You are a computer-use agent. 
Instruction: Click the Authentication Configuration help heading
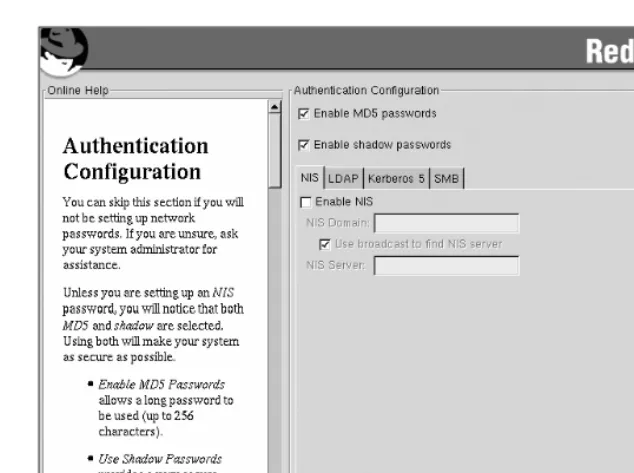click(x=136, y=158)
